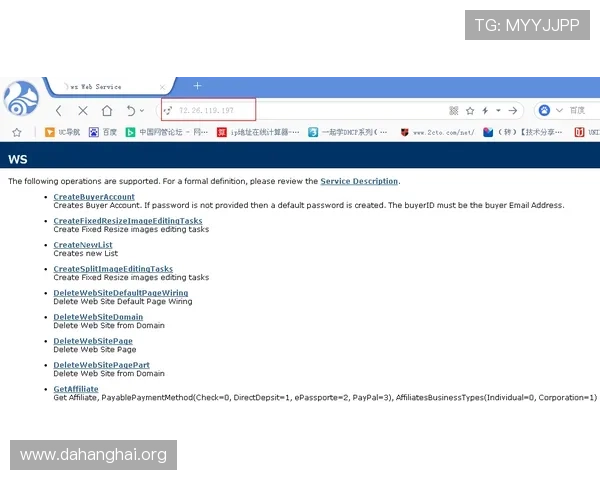The height and width of the screenshot is (480, 600).
Task: Open the 百度 bookmark
Action: [103, 132]
